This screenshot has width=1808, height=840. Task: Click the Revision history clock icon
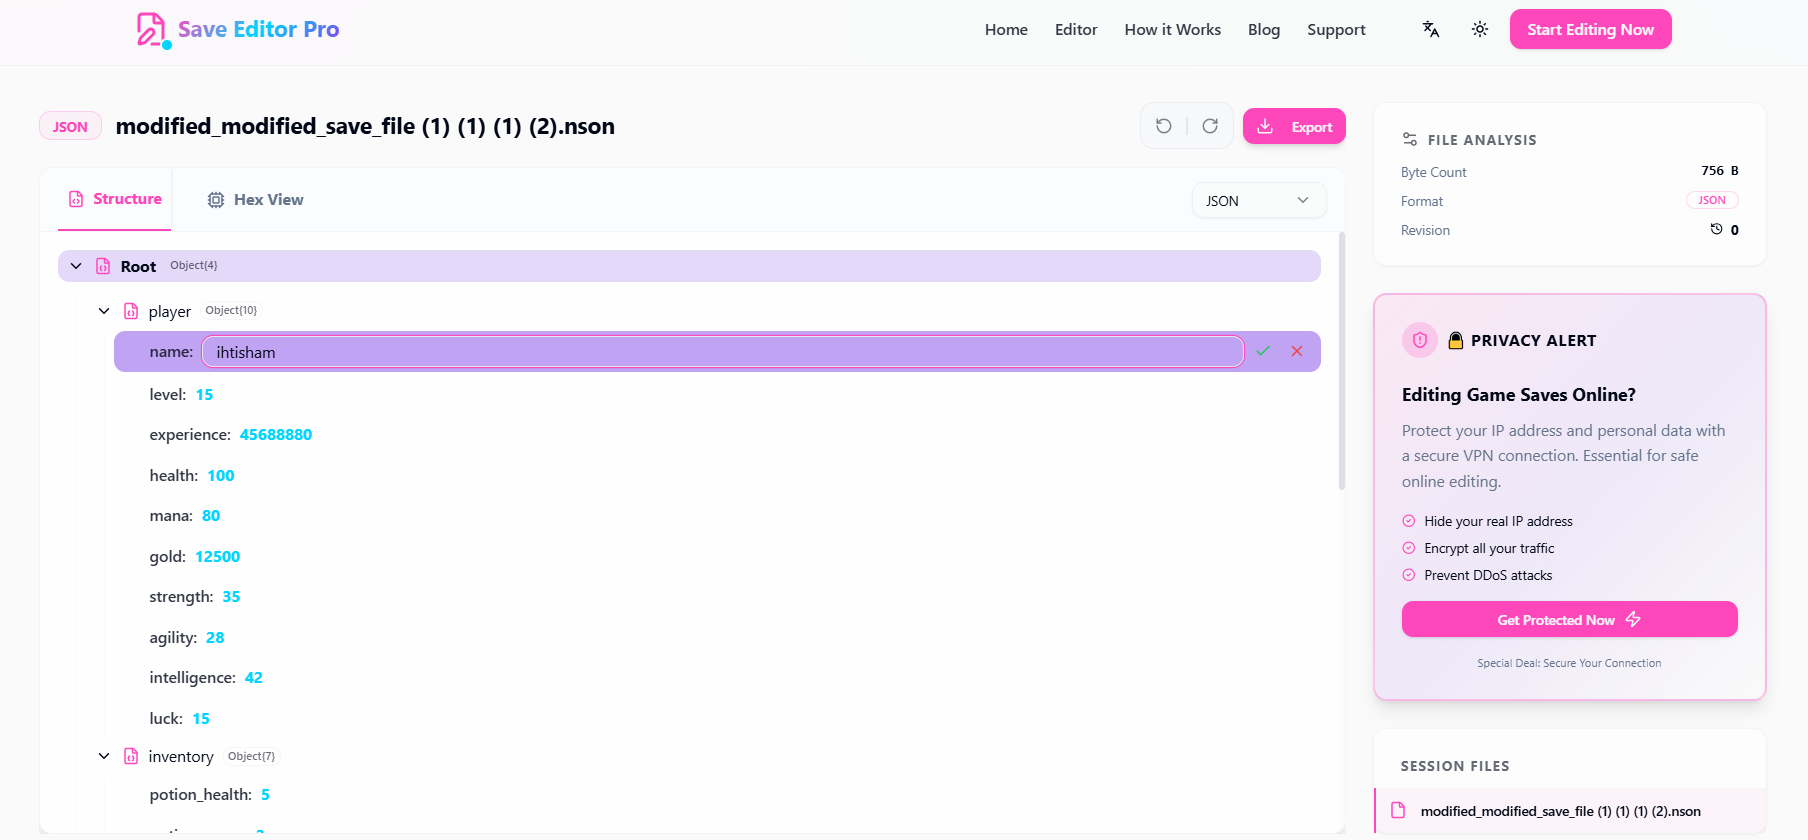click(x=1716, y=229)
